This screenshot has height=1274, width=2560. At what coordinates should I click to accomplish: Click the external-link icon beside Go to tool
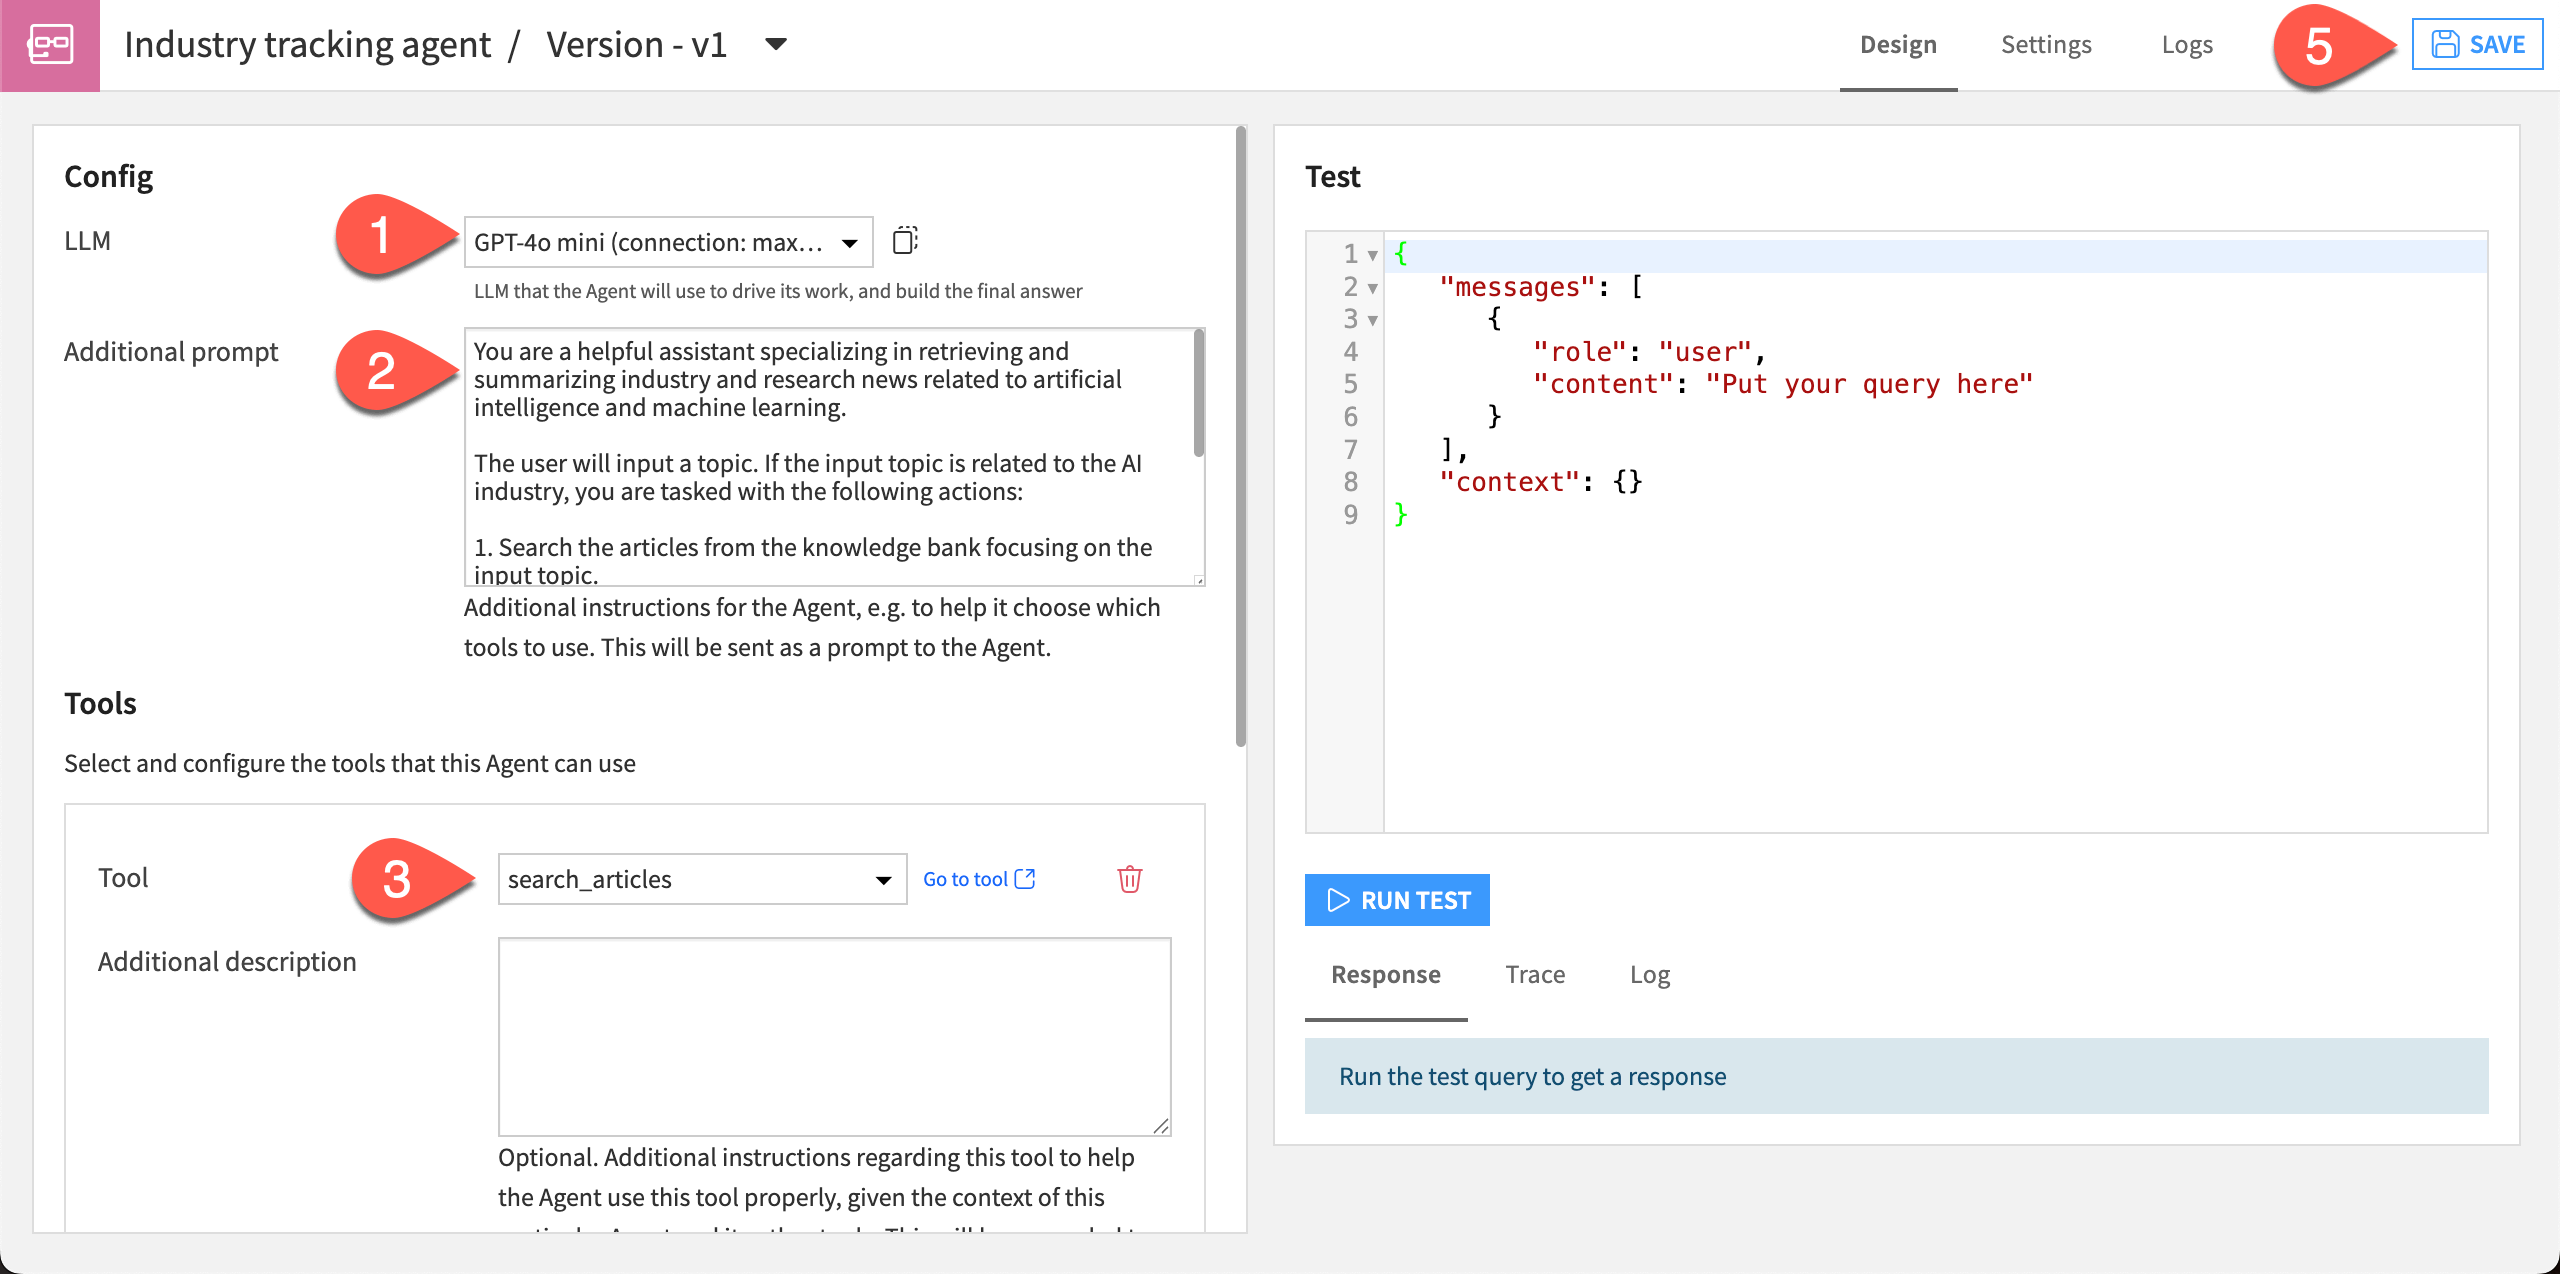(1025, 878)
